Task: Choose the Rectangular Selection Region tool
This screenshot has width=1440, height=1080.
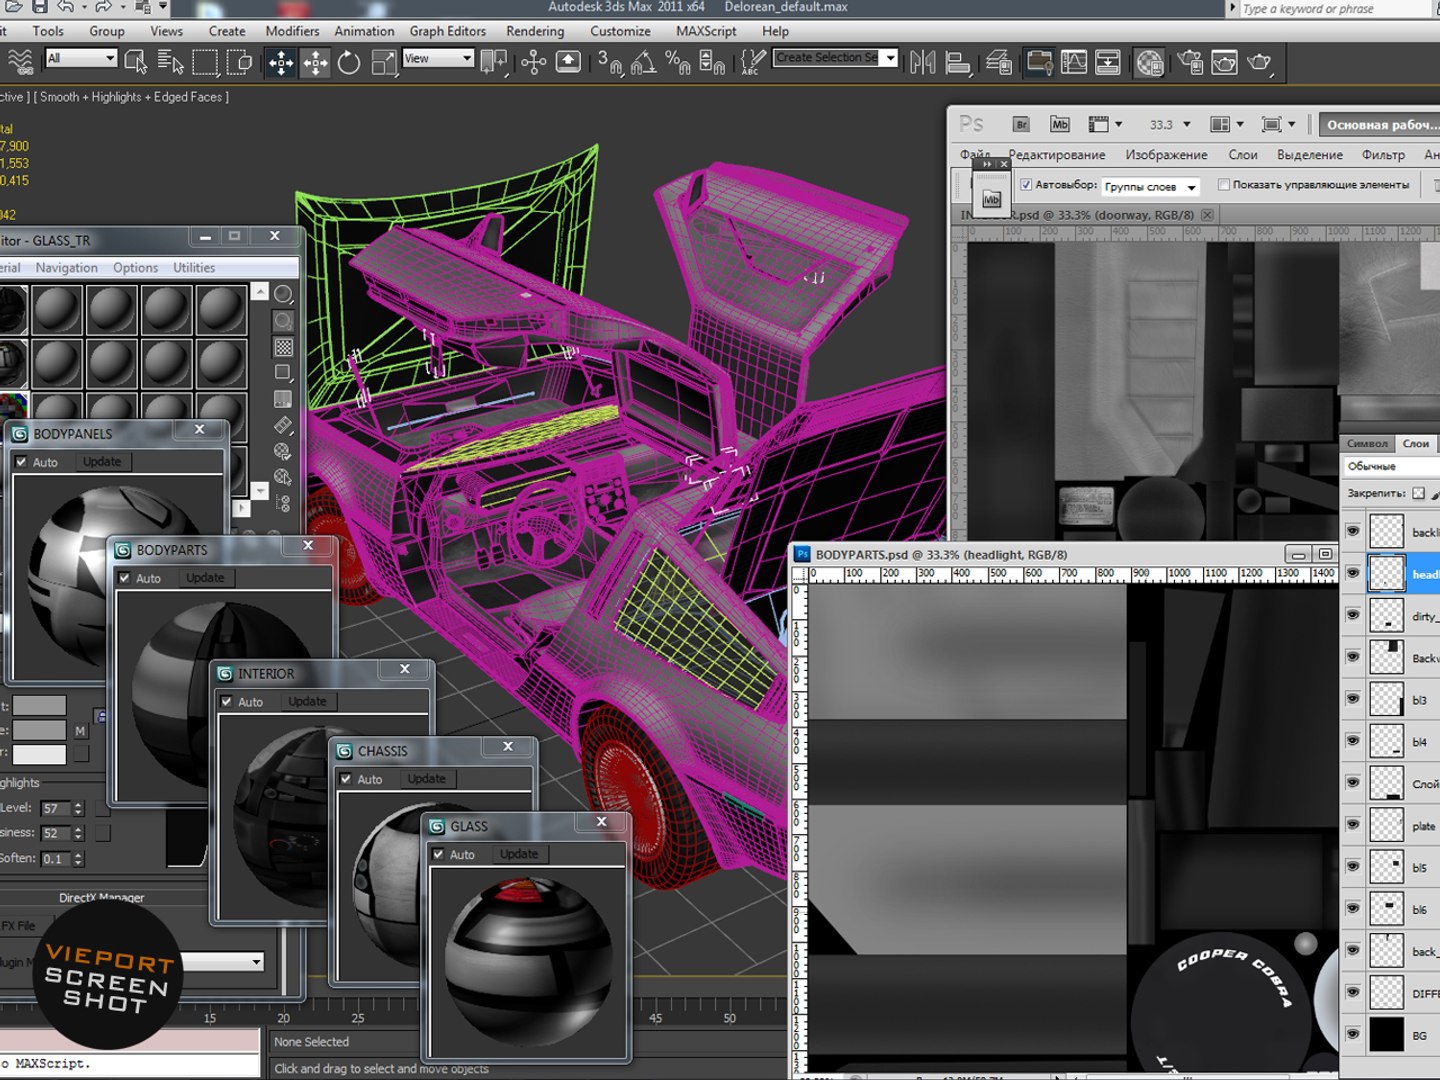Action: click(x=205, y=63)
